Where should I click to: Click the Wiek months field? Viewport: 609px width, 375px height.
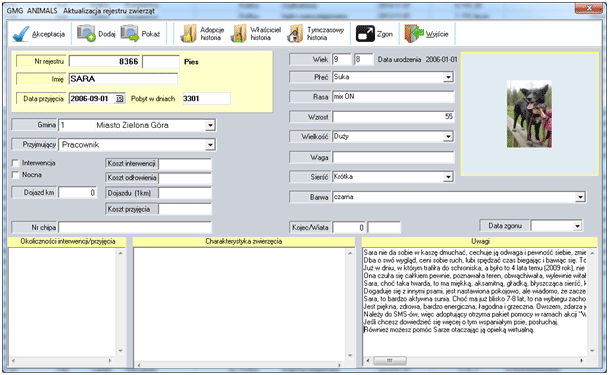point(364,59)
